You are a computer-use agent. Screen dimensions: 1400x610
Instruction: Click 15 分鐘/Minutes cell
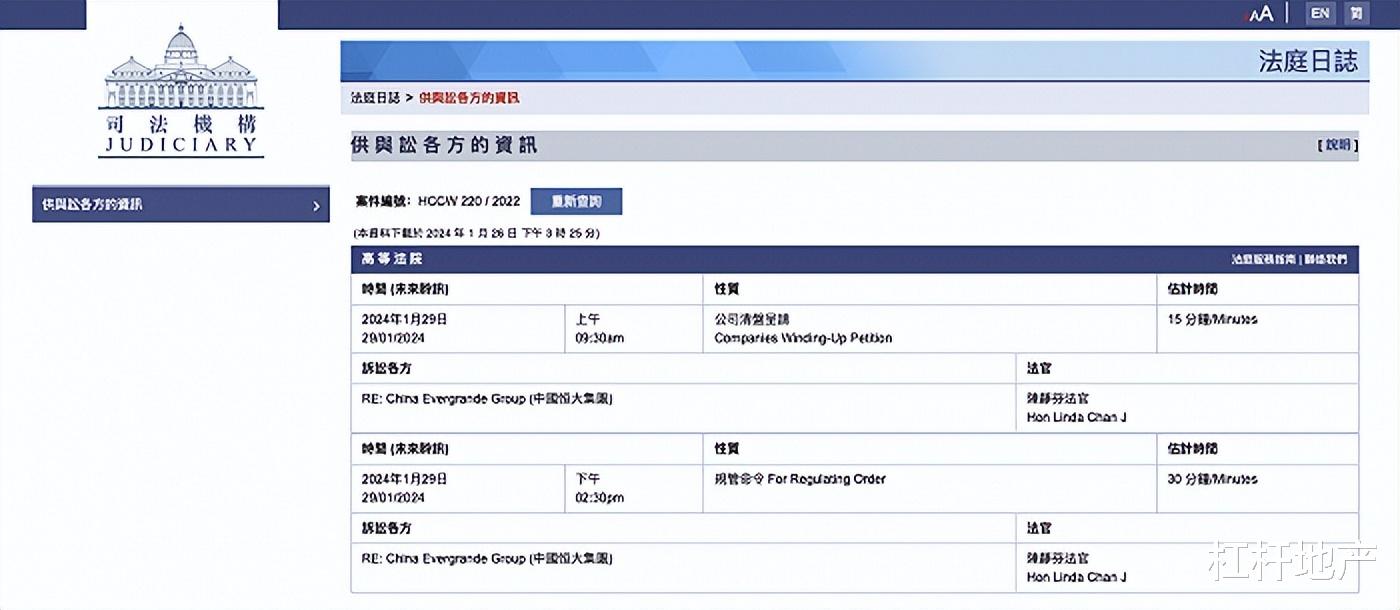1257,329
